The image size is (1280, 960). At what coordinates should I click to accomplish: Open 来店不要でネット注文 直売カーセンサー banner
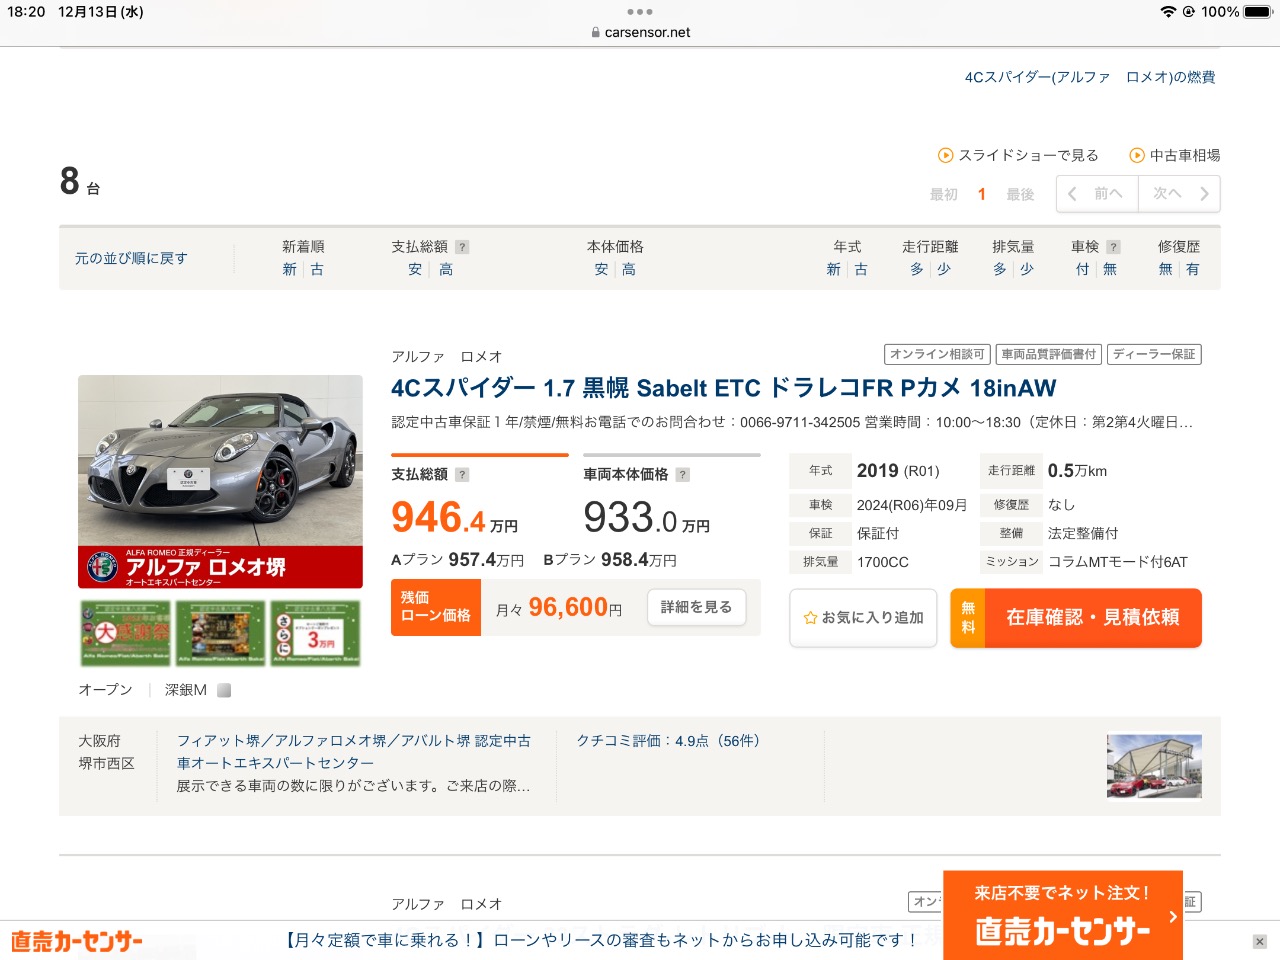[x=1063, y=915]
